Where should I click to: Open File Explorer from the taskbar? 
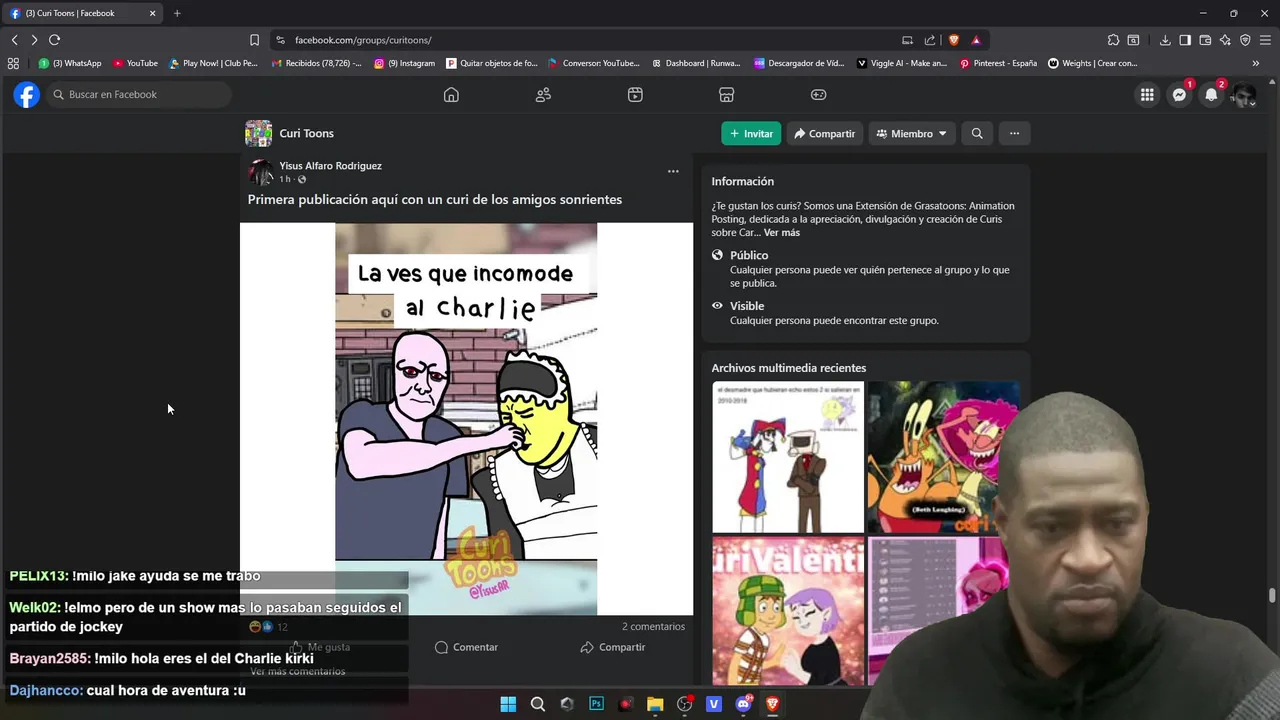(655, 704)
